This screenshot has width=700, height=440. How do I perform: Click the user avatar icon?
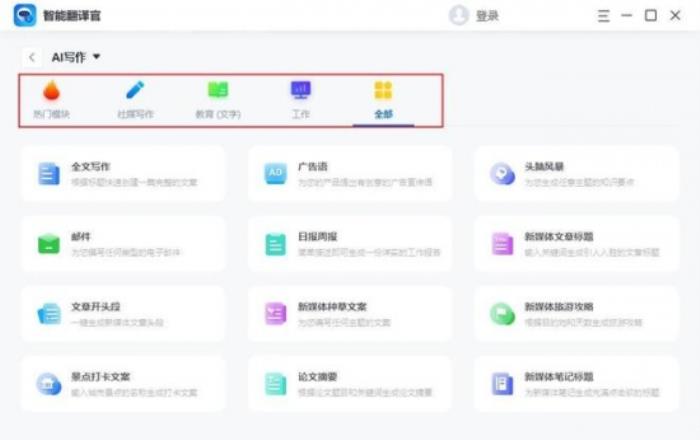click(x=458, y=16)
